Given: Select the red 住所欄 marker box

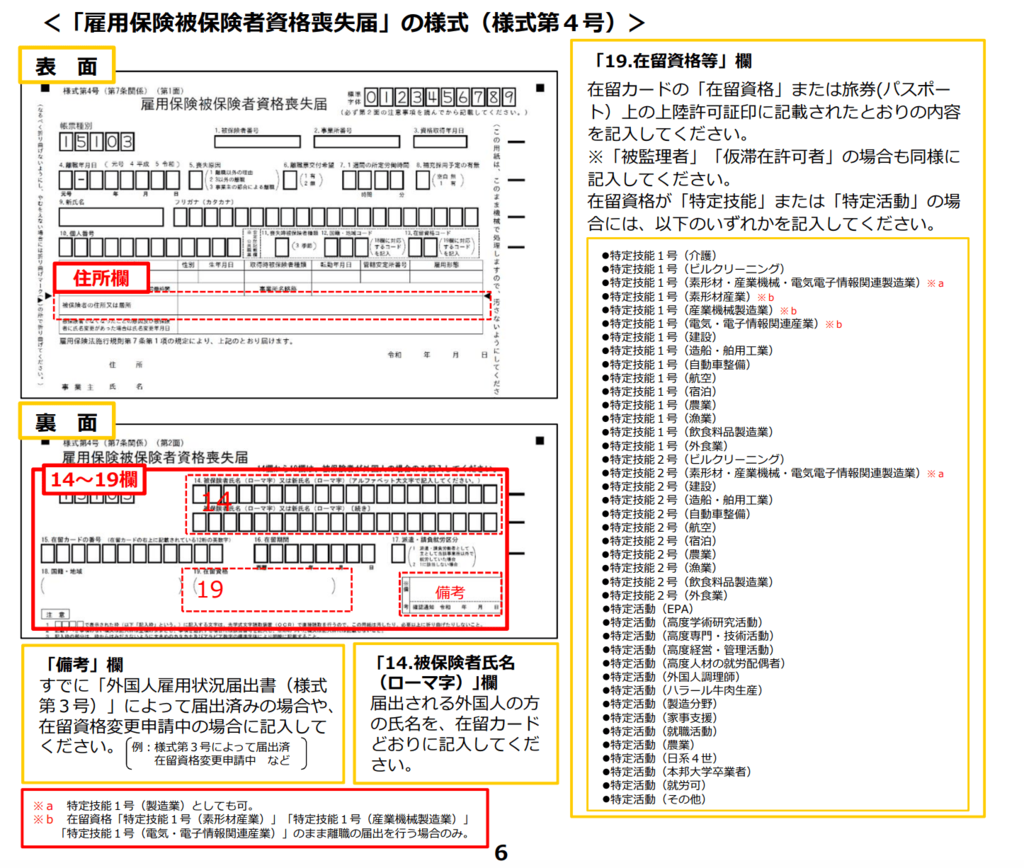Looking at the screenshot, I should coord(100,277).
